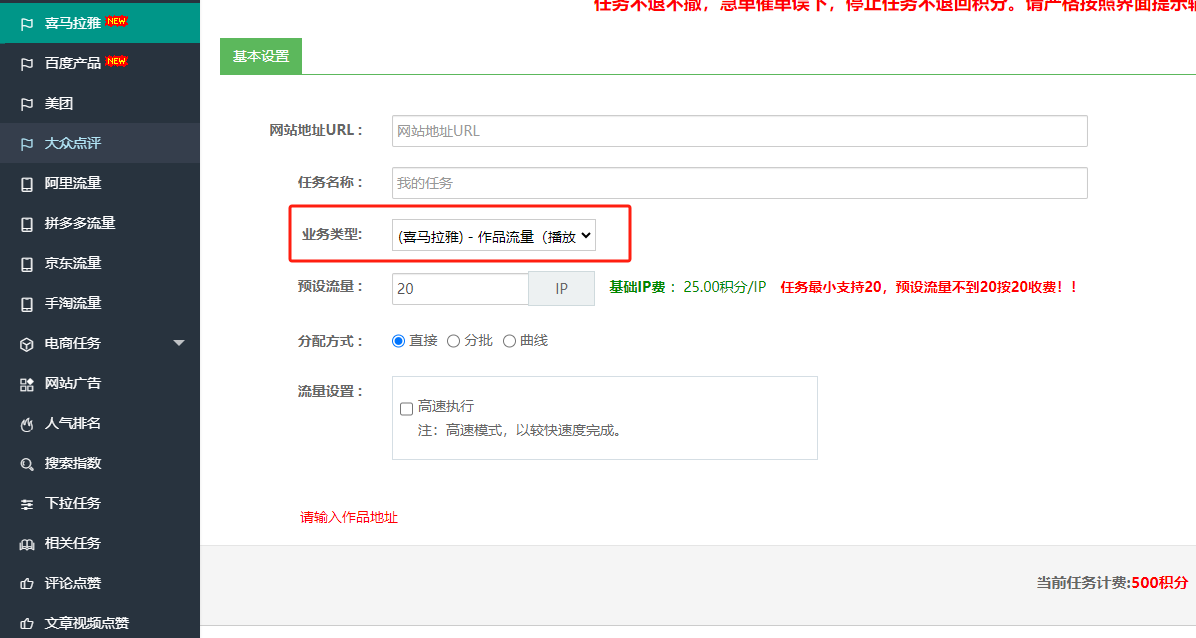Enable the 高速执行 checkbox
This screenshot has height=638, width=1196.
(x=407, y=409)
